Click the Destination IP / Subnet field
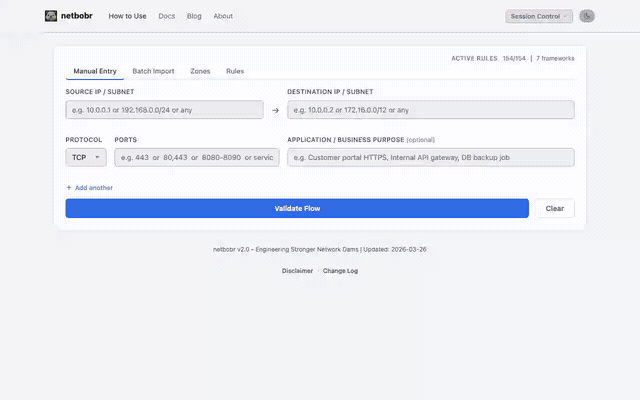 point(431,110)
